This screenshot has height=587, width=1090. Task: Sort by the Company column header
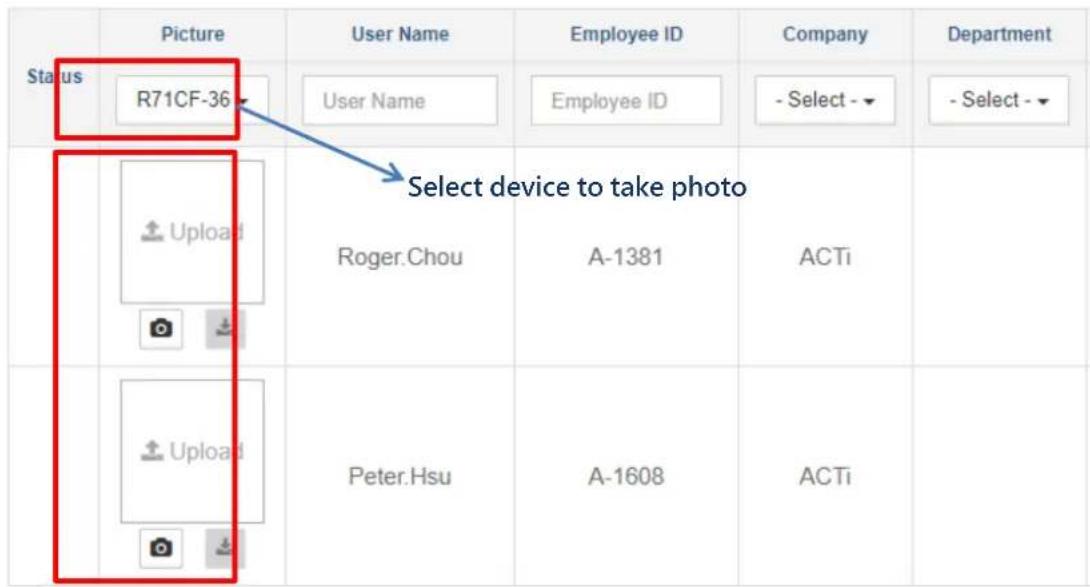[x=825, y=34]
